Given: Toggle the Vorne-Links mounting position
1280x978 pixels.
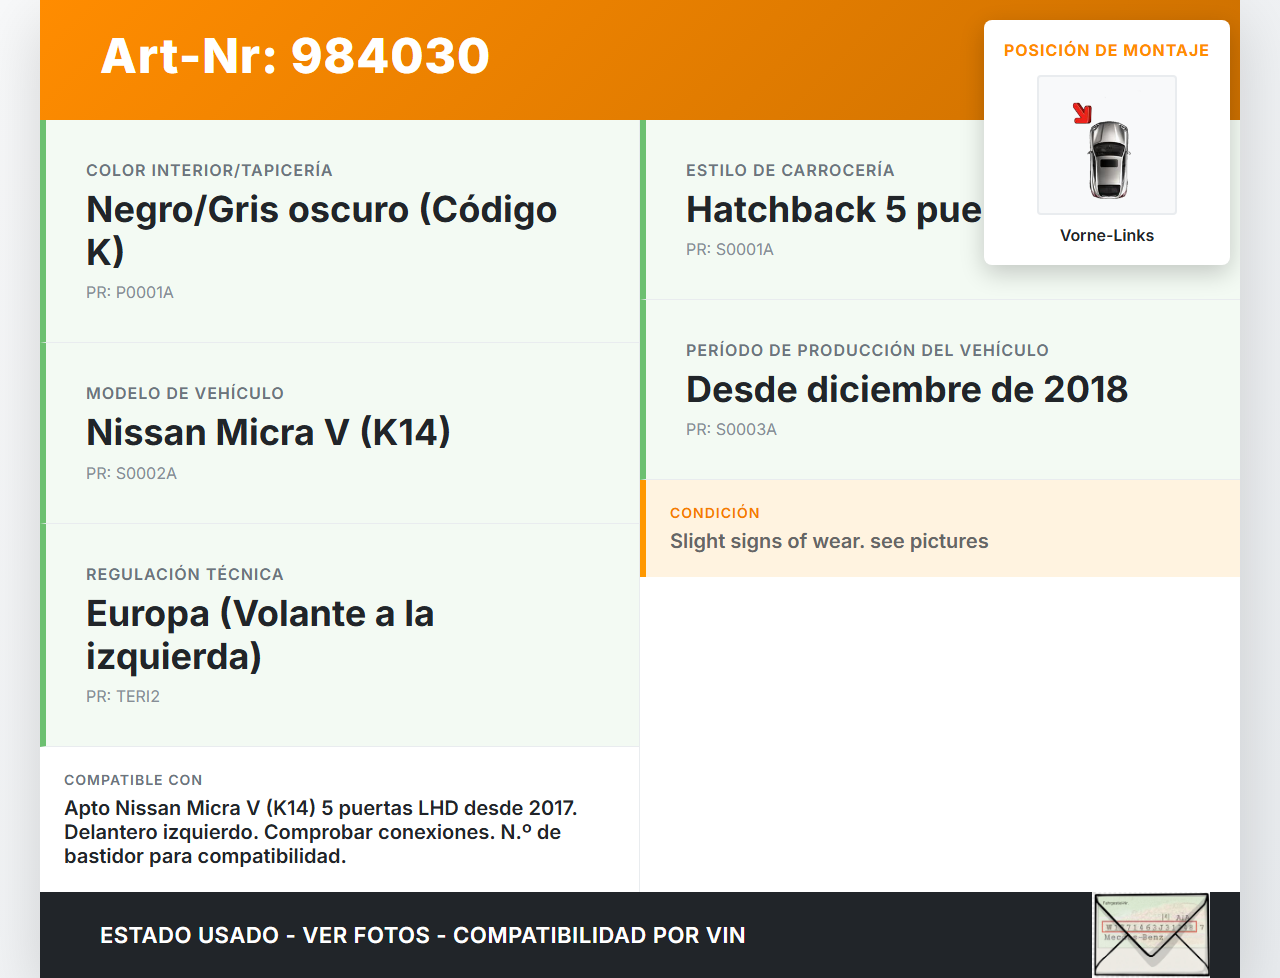Looking at the screenshot, I should tap(1107, 235).
